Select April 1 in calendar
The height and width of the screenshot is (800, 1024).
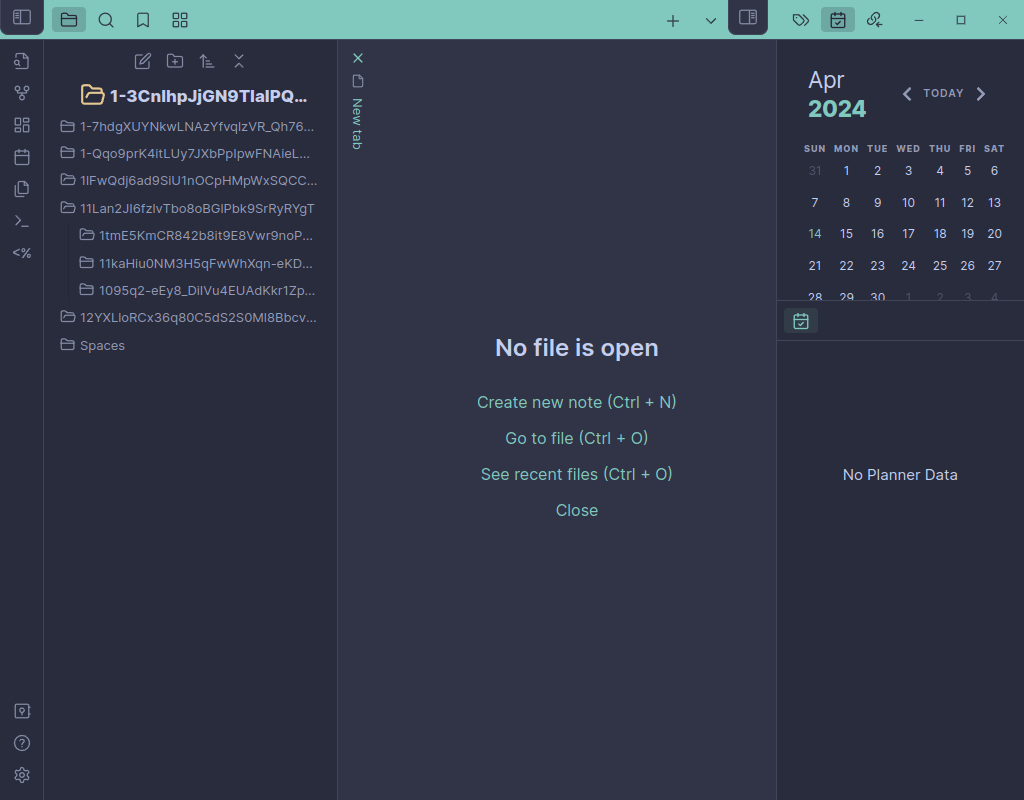[x=846, y=171]
